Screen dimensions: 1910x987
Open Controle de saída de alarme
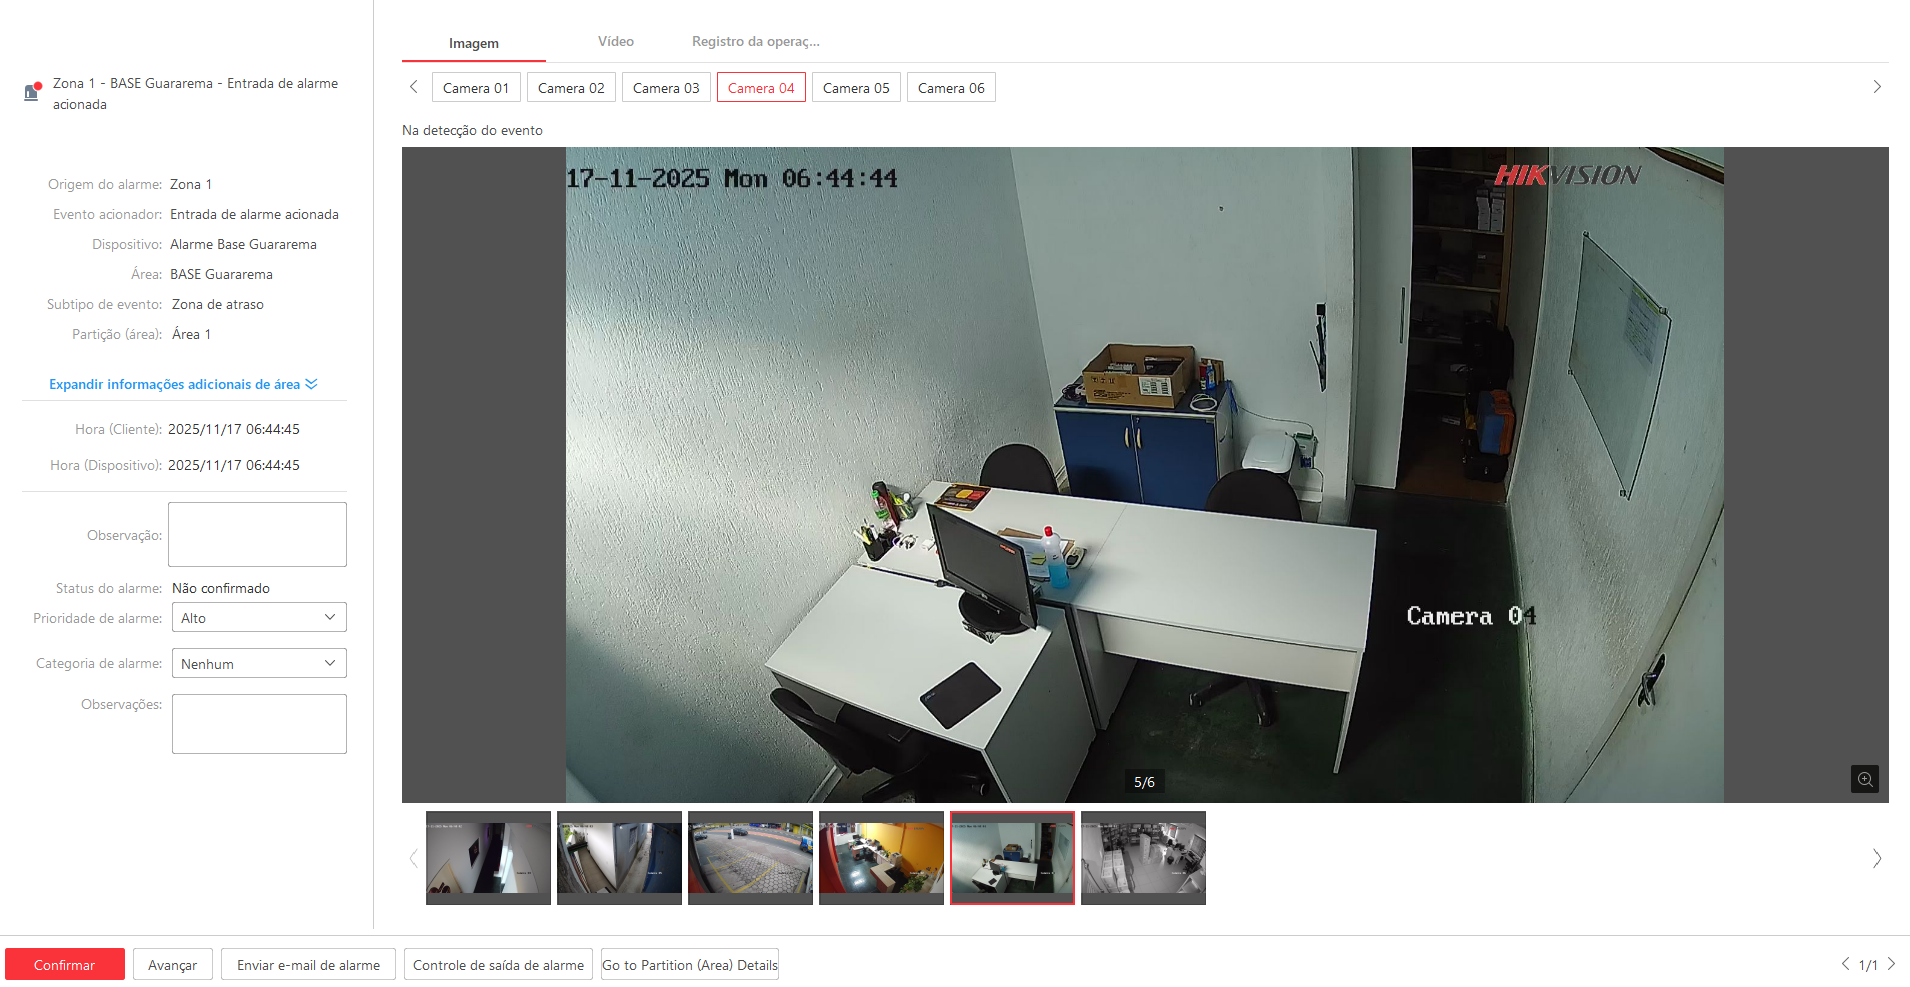(498, 965)
